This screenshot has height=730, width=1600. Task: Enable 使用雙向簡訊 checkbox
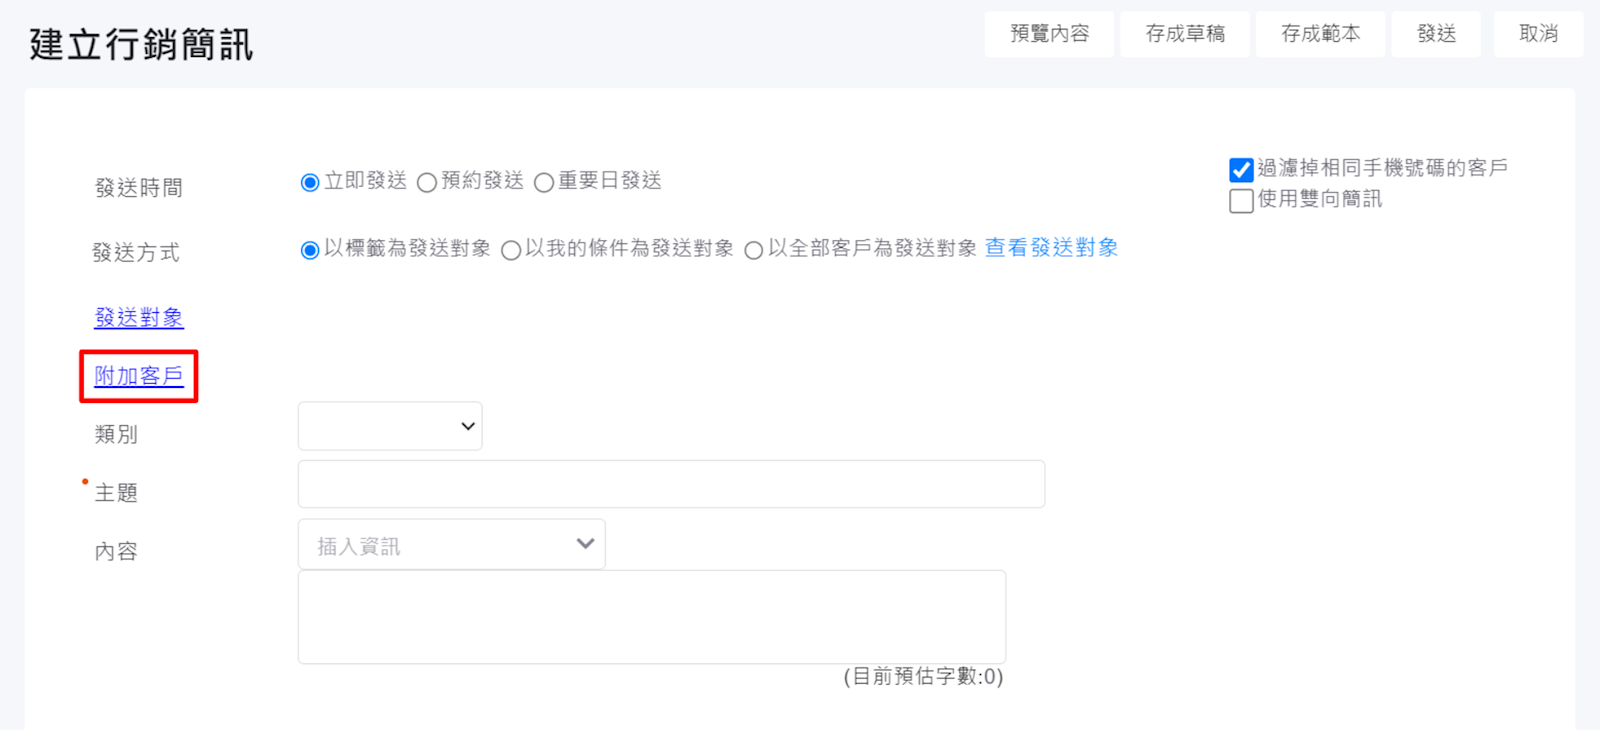coord(1241,201)
